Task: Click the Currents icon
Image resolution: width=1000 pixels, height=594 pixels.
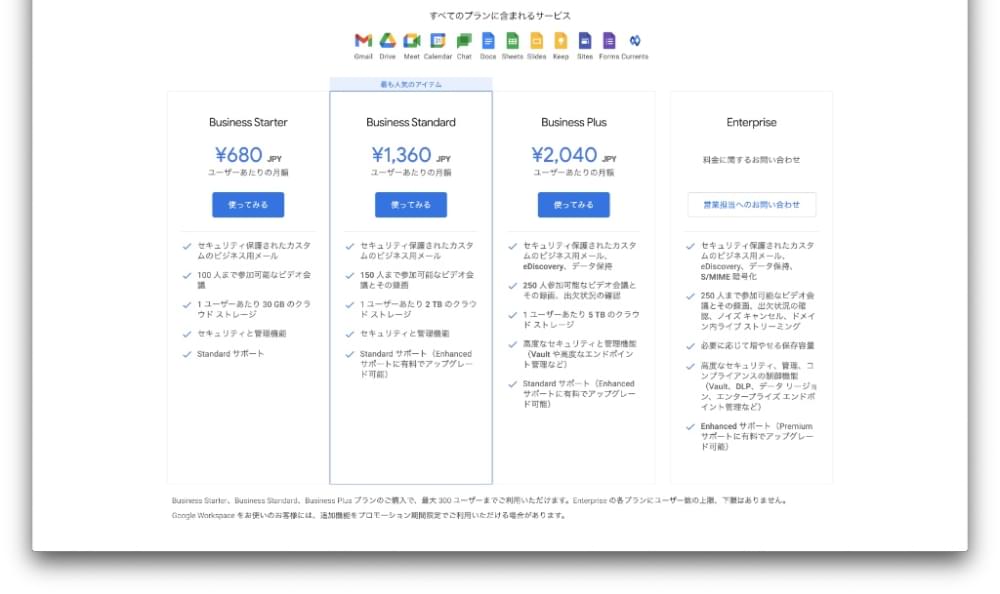Action: click(636, 42)
